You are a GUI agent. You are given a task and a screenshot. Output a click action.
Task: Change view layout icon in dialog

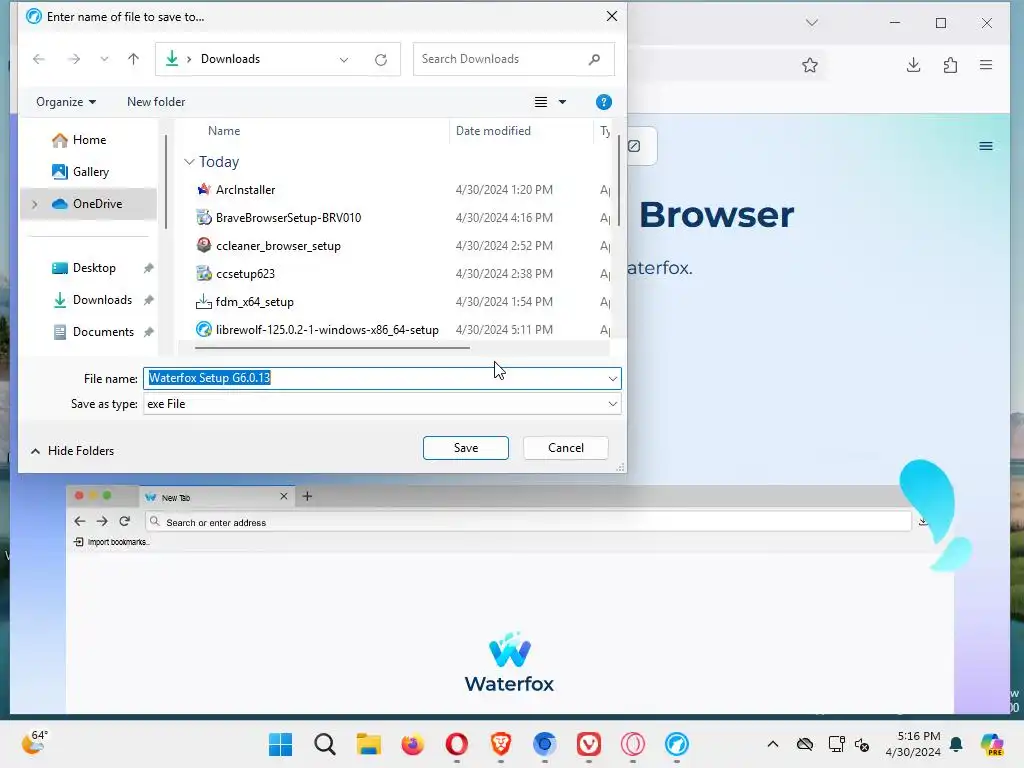click(x=541, y=102)
